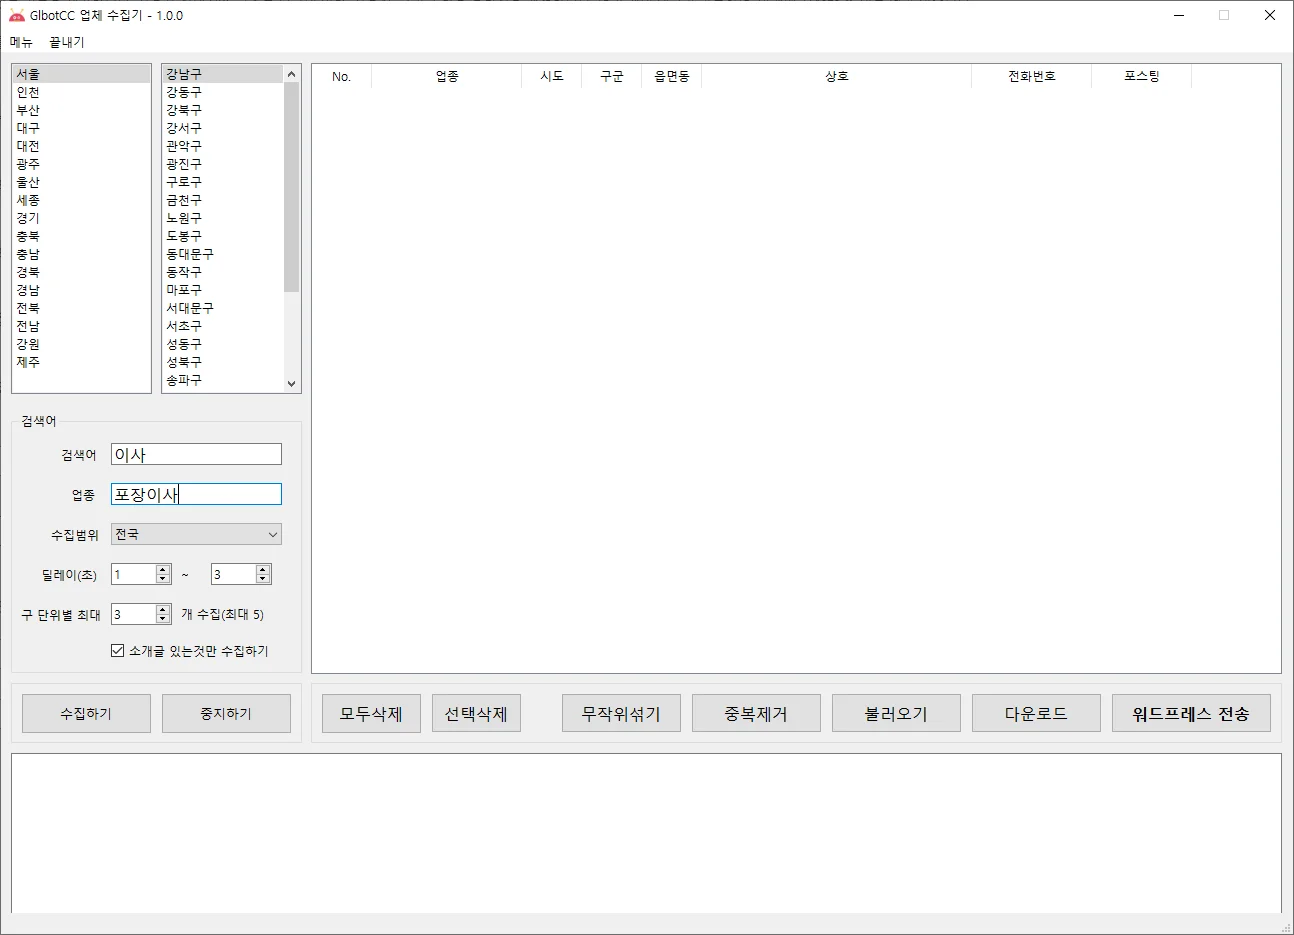Image resolution: width=1294 pixels, height=935 pixels.
Task: Select 강동구 in the district list
Action: (223, 92)
